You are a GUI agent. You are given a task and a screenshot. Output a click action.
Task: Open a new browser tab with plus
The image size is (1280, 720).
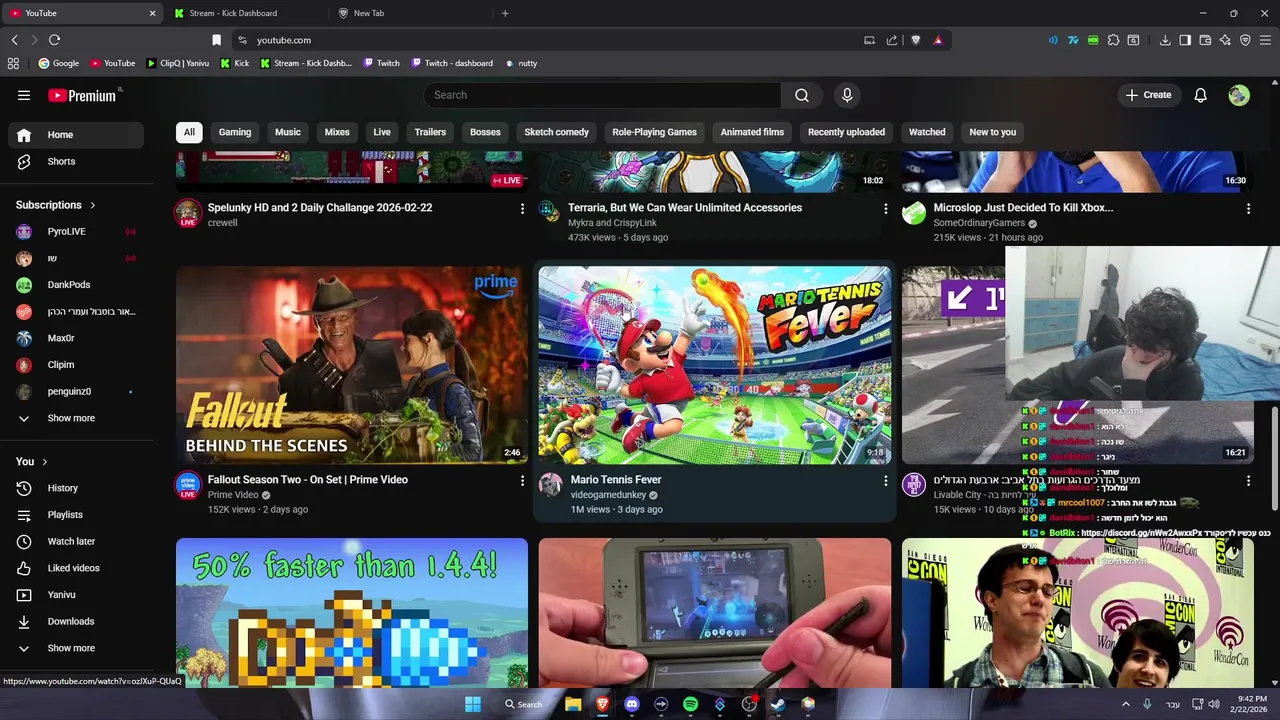[x=505, y=13]
